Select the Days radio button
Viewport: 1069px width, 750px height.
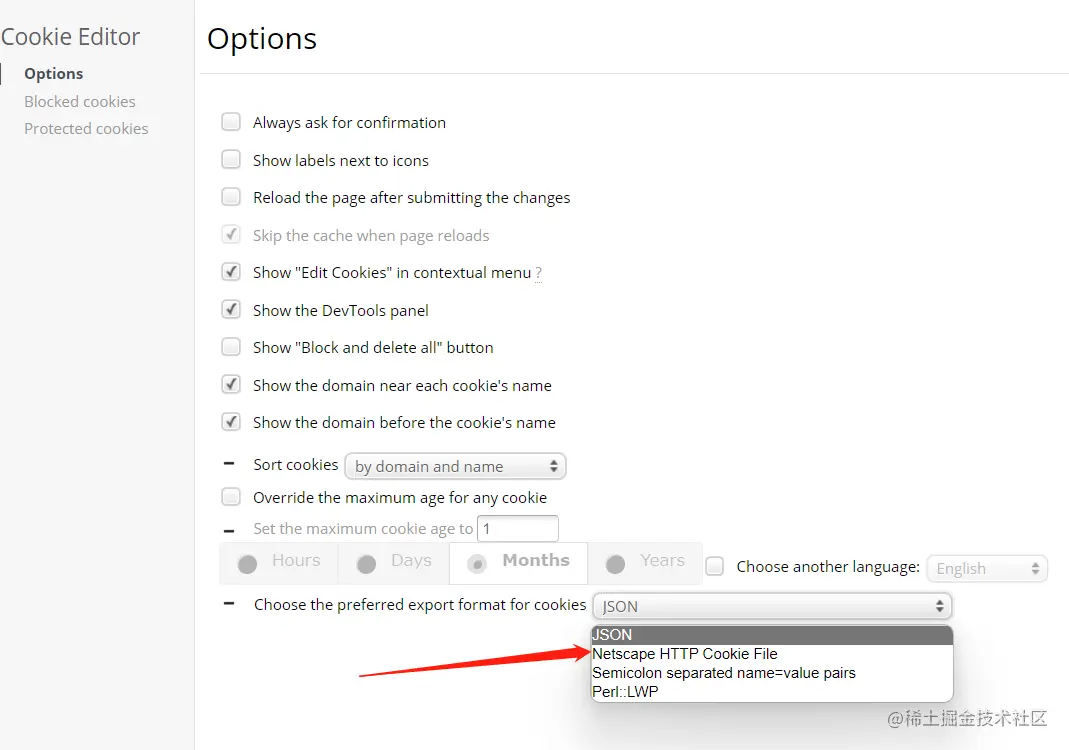coord(367,564)
